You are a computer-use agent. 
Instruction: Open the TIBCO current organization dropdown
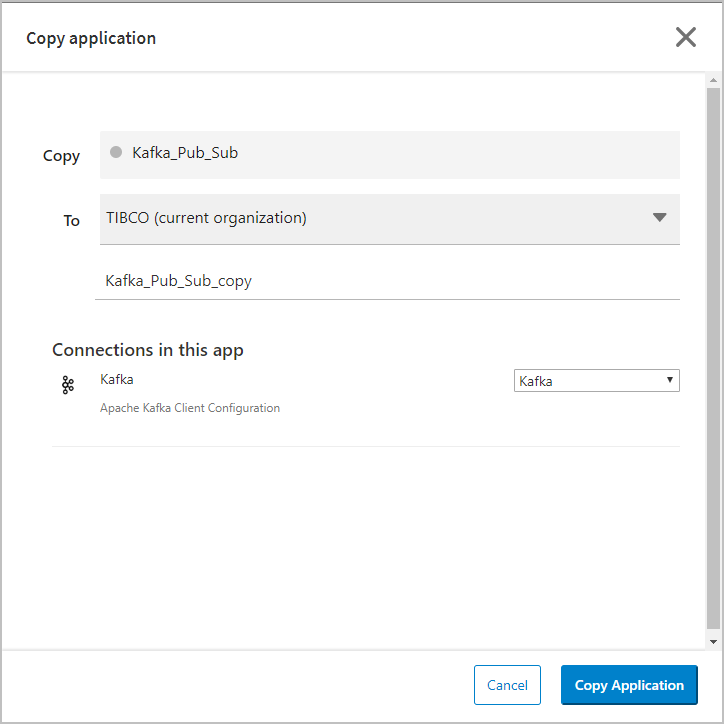click(x=390, y=219)
